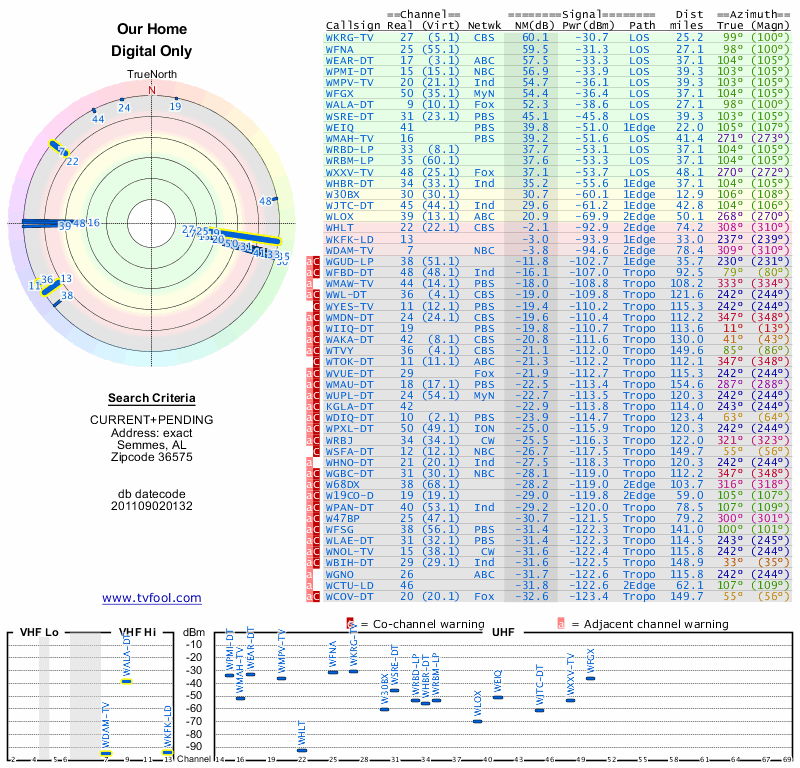
Task: Click the co-channel warning legend icon
Action: point(350,624)
